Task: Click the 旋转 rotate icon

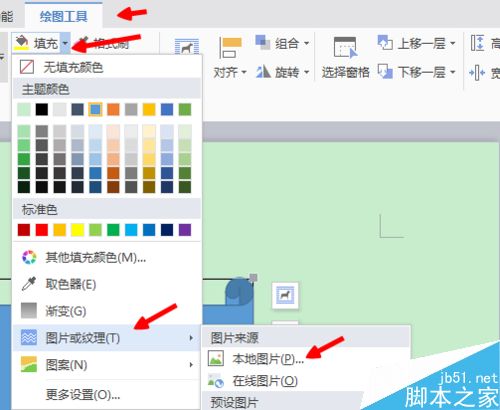Action: point(263,71)
